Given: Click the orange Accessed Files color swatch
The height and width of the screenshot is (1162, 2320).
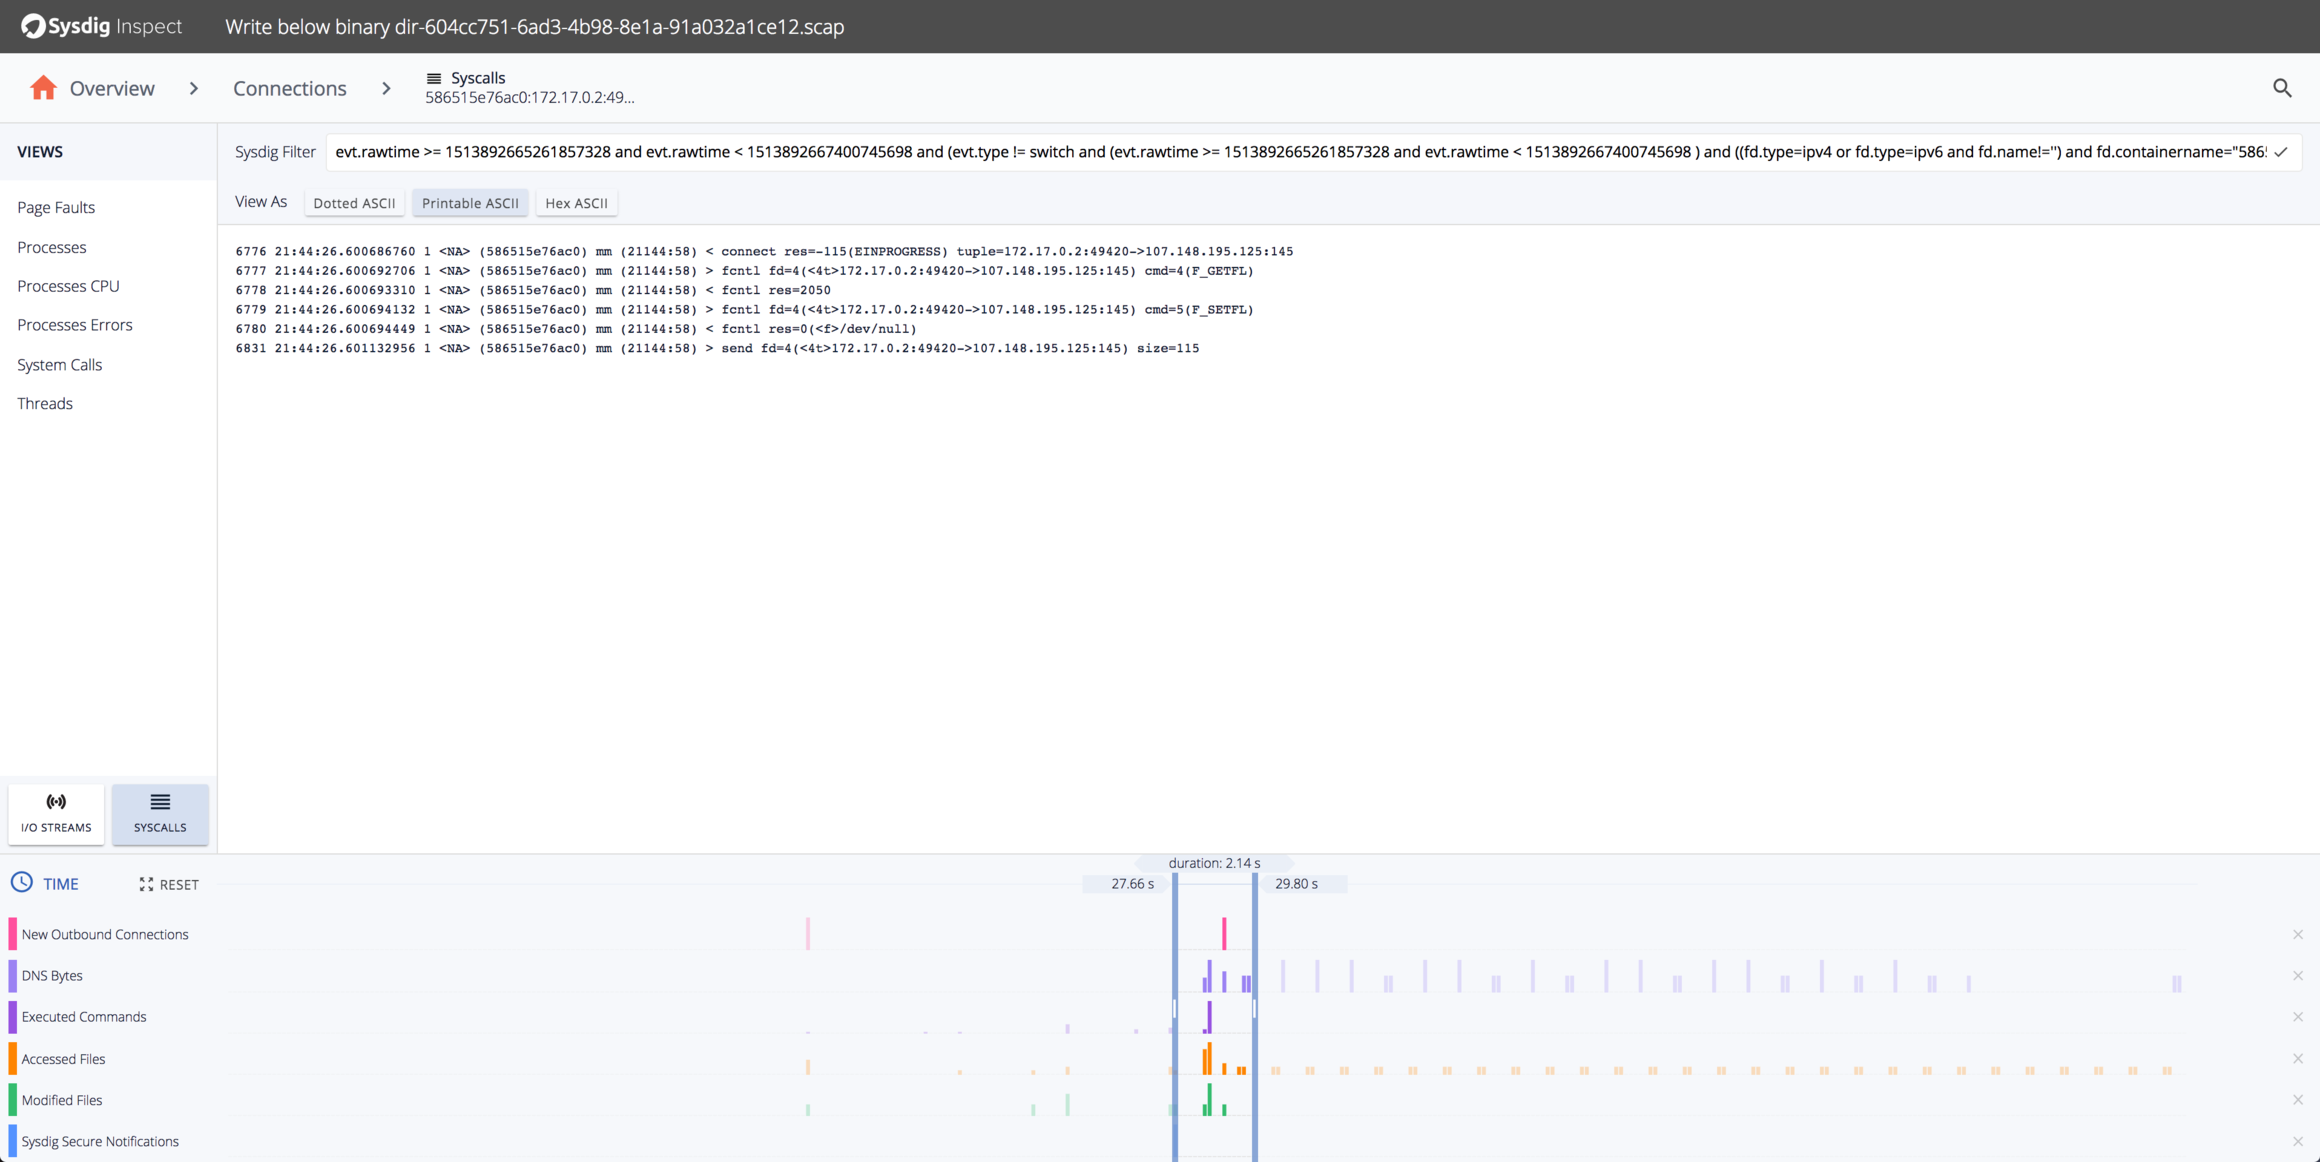Looking at the screenshot, I should click(x=13, y=1058).
